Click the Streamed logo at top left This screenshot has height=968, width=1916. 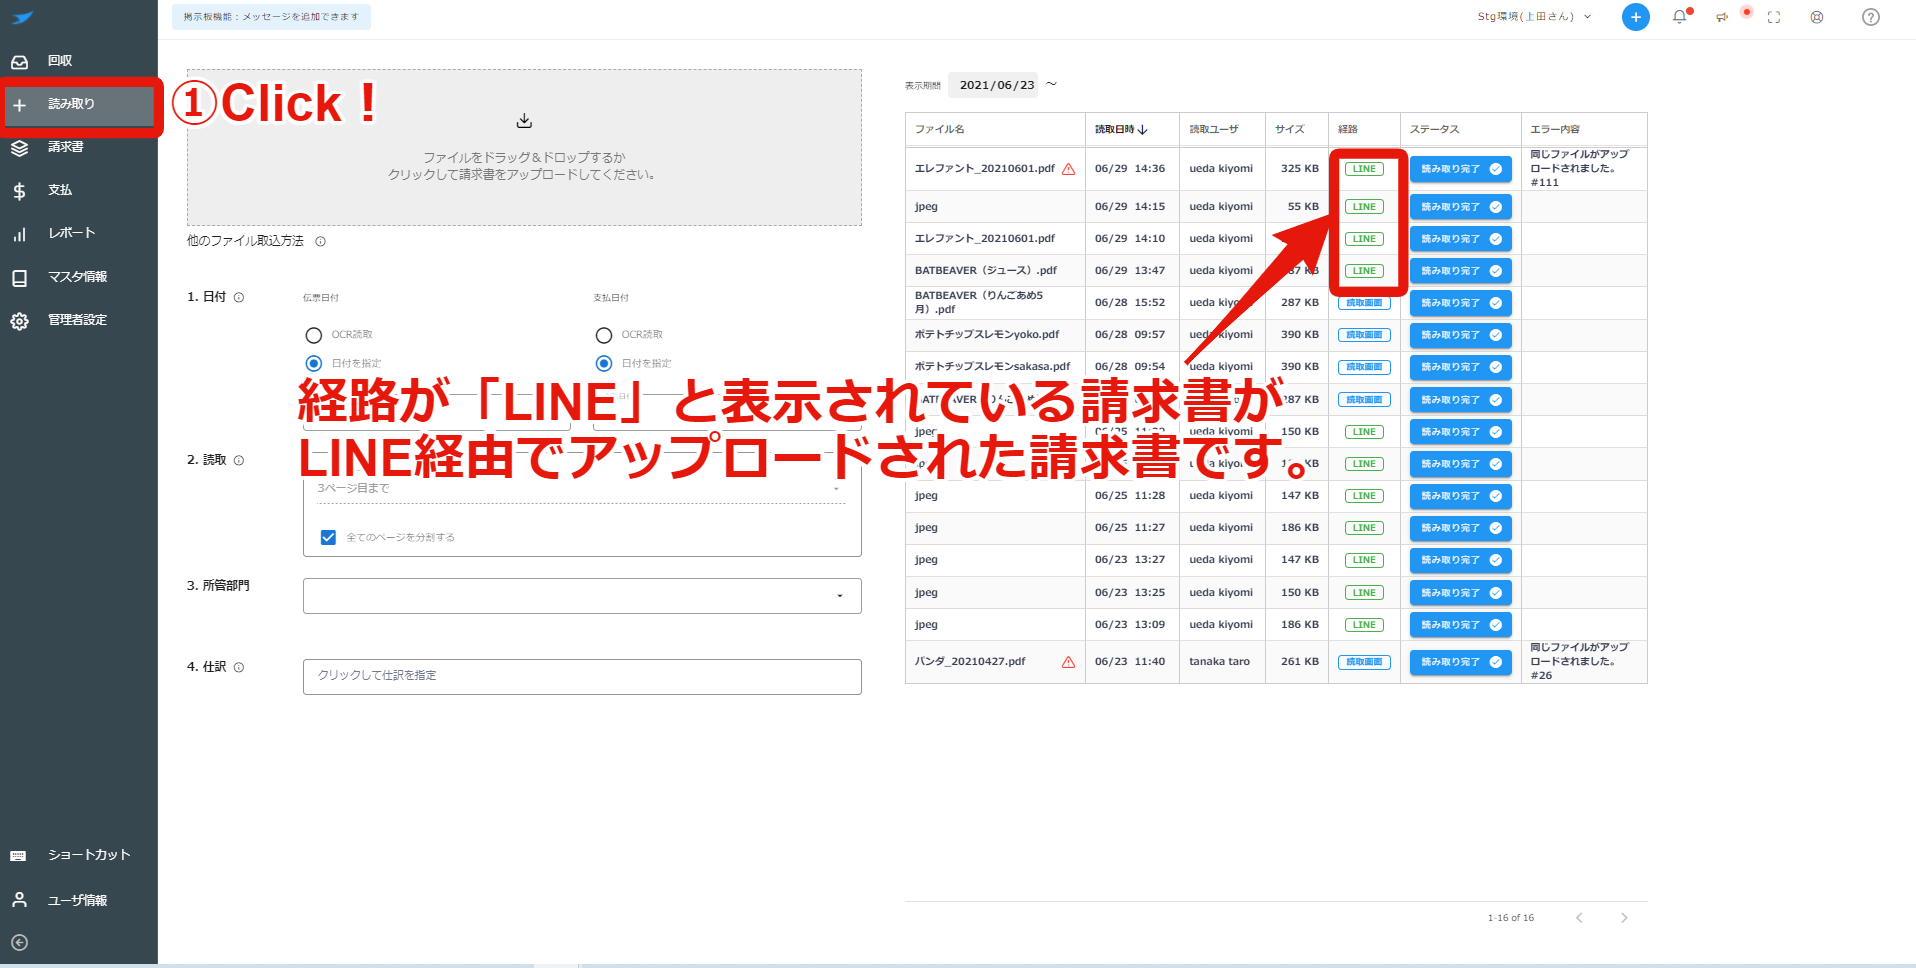click(22, 17)
